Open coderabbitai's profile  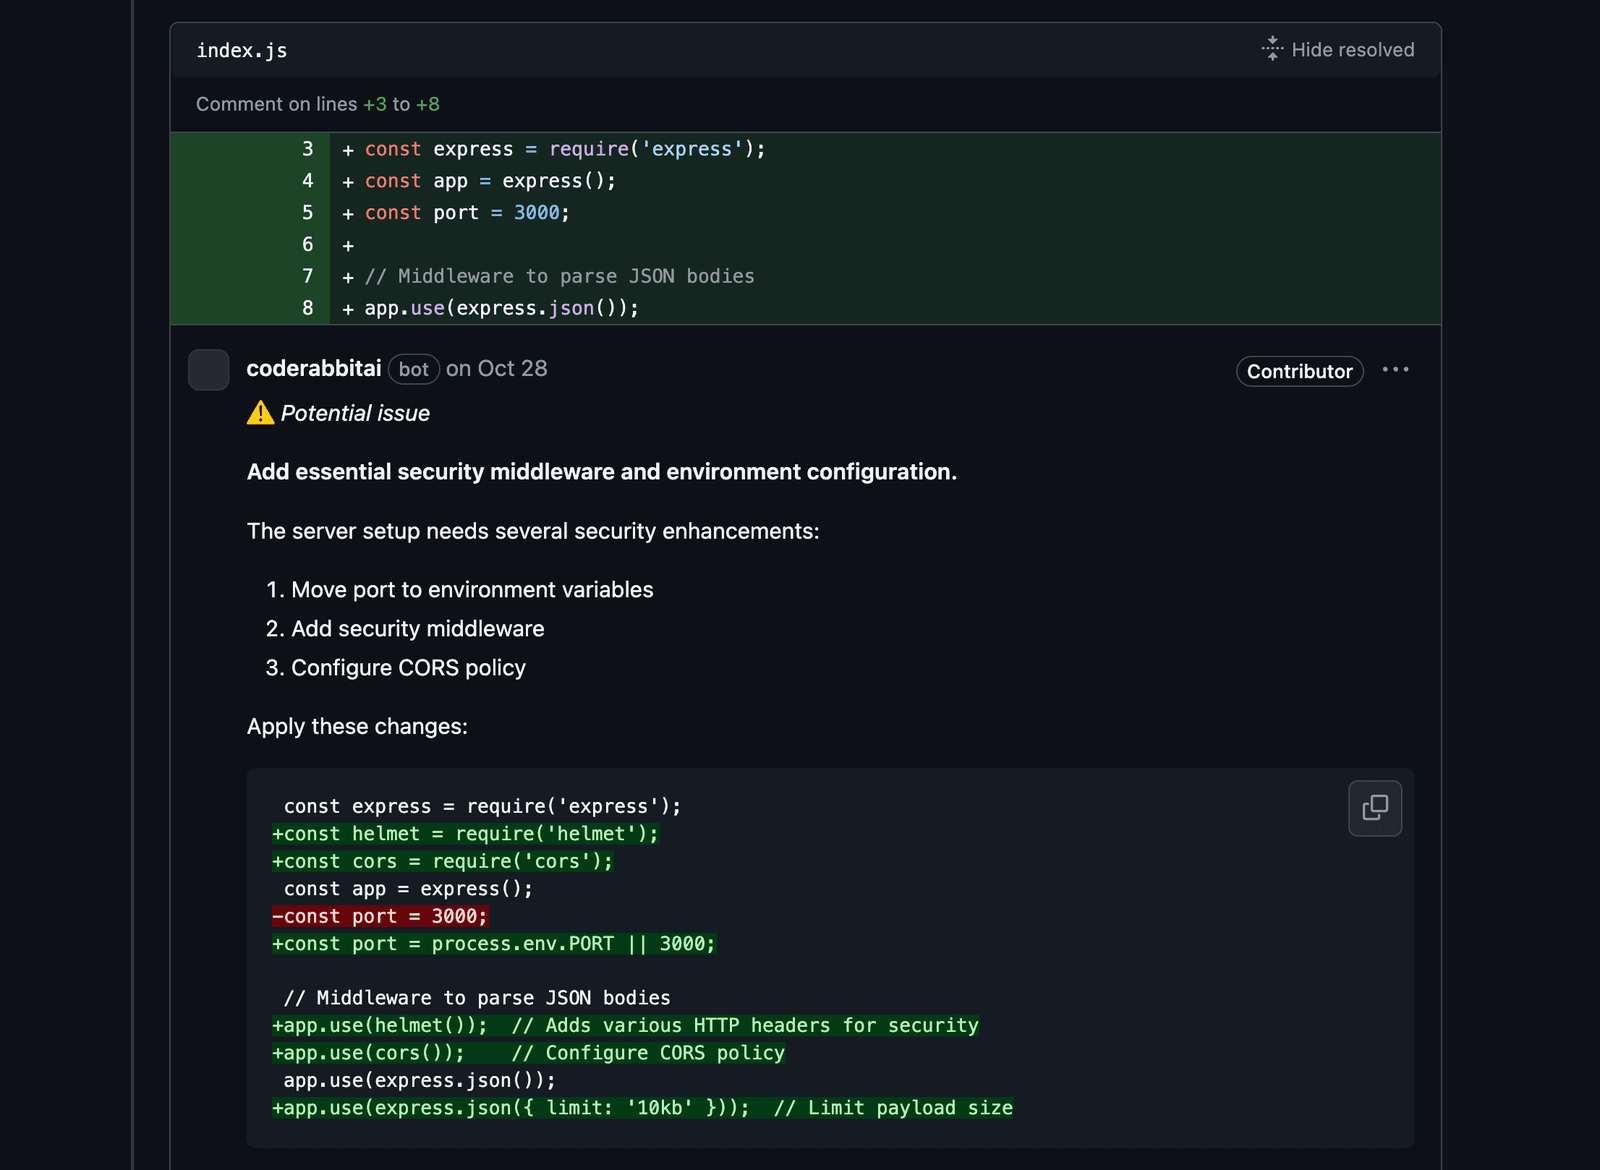point(313,369)
